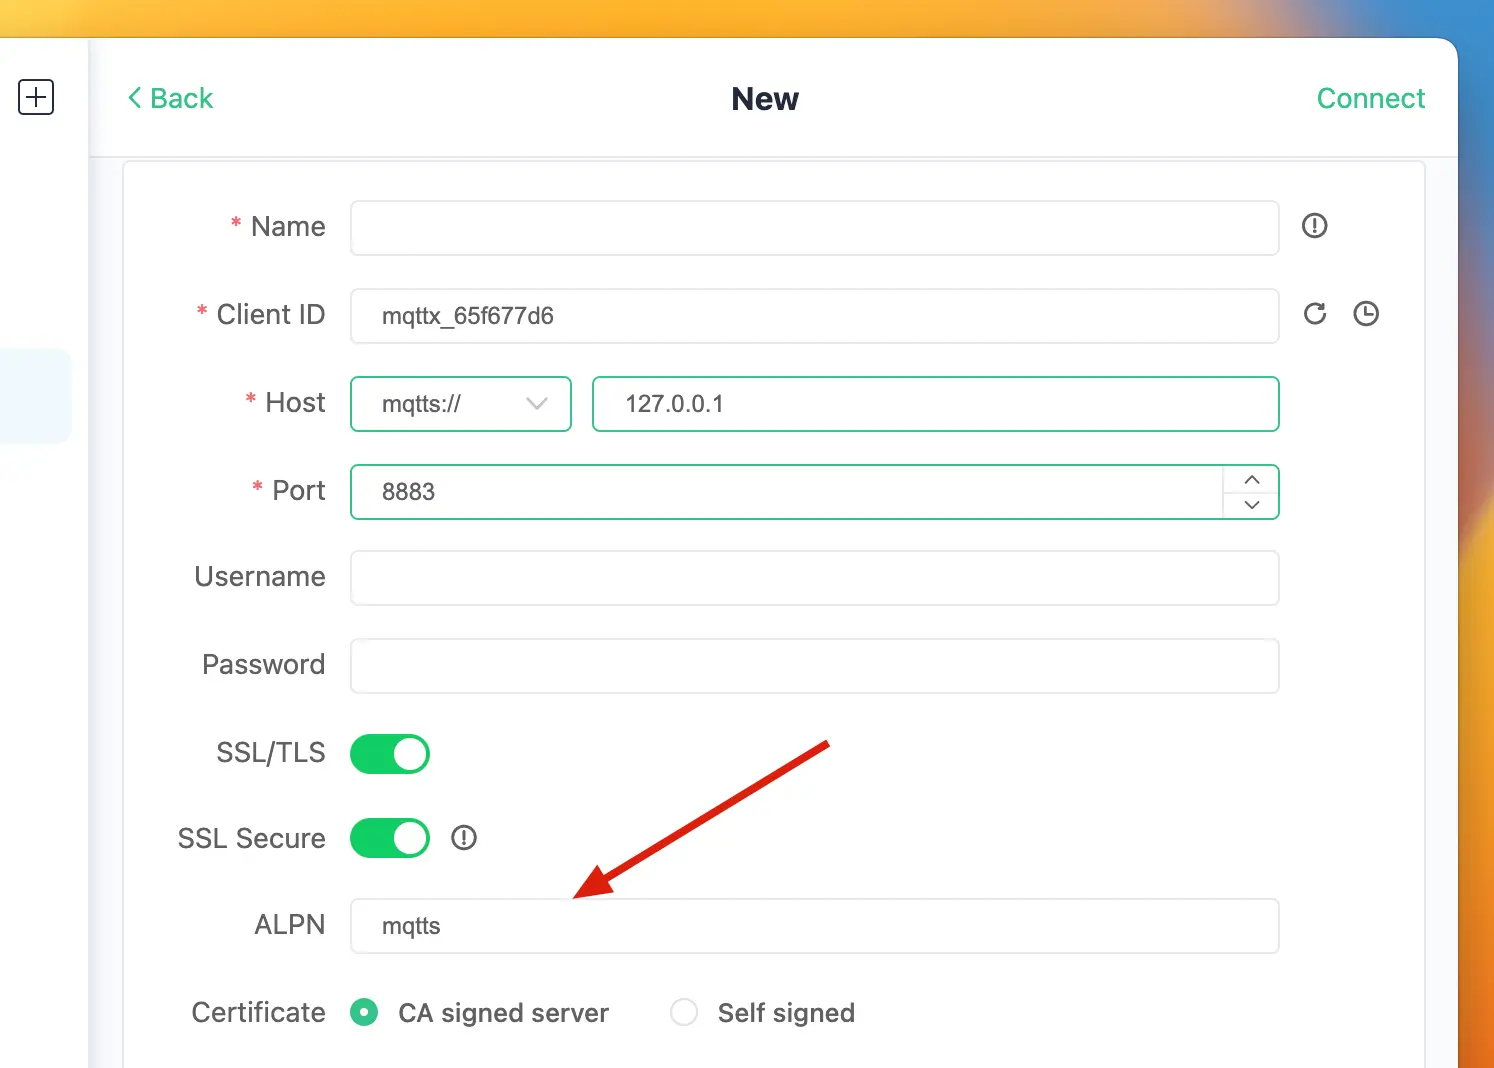Image resolution: width=1494 pixels, height=1068 pixels.
Task: Toggle the SSL/TLS switch off
Action: [390, 754]
